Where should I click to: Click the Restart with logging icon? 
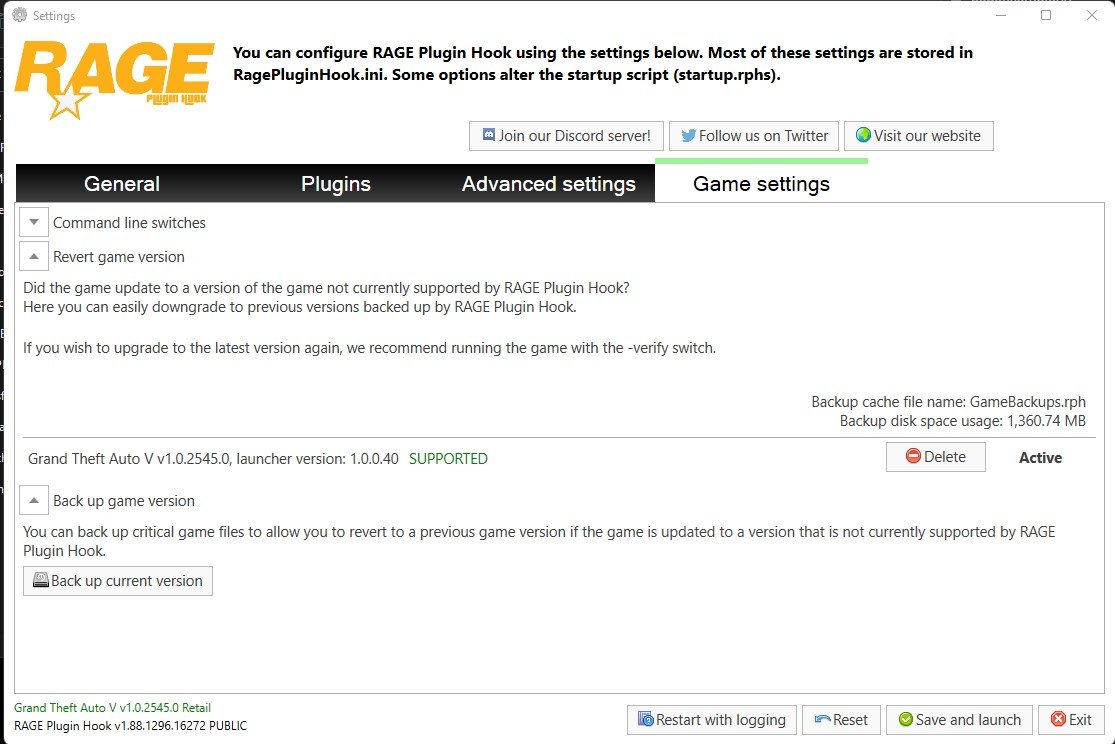click(x=645, y=719)
